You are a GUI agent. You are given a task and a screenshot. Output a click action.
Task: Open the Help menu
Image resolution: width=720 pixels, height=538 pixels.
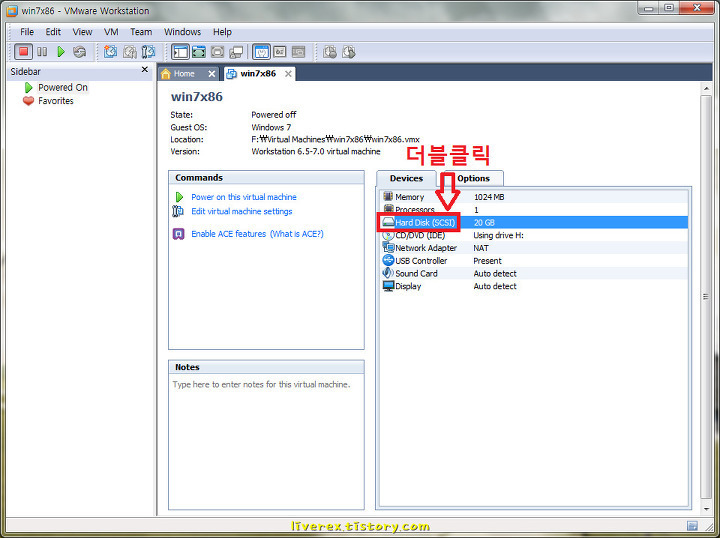222,32
